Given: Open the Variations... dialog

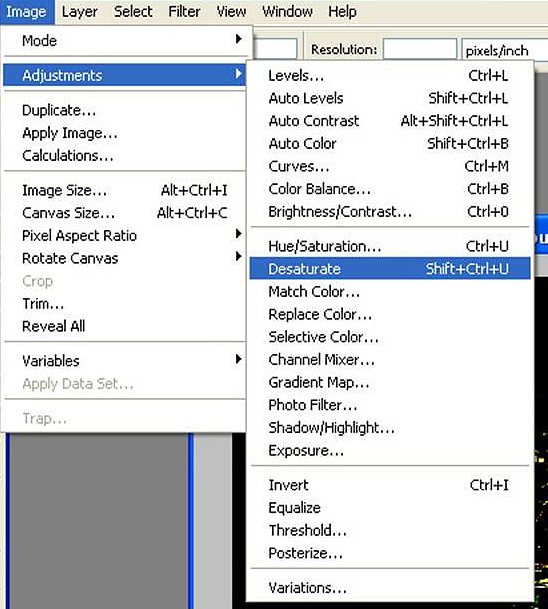Looking at the screenshot, I should click(390, 588).
